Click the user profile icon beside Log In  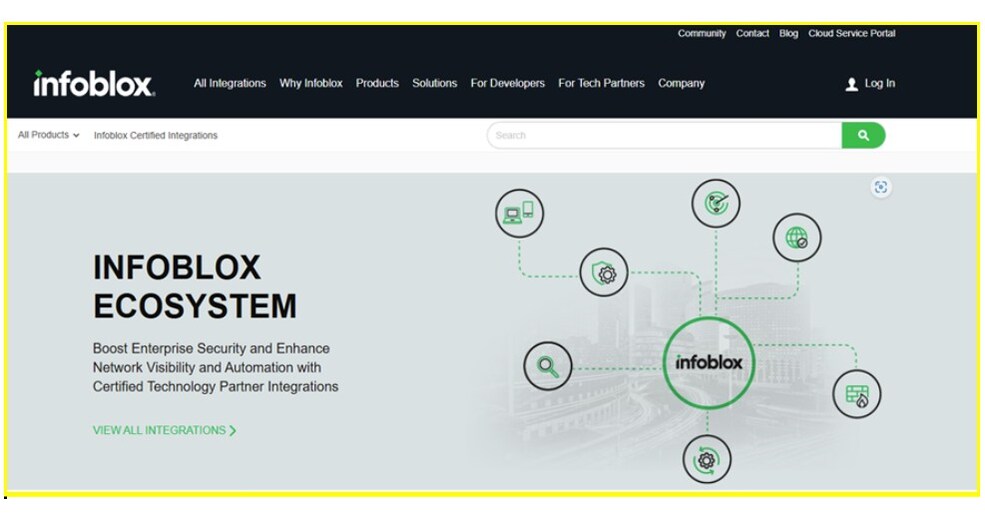tap(851, 84)
